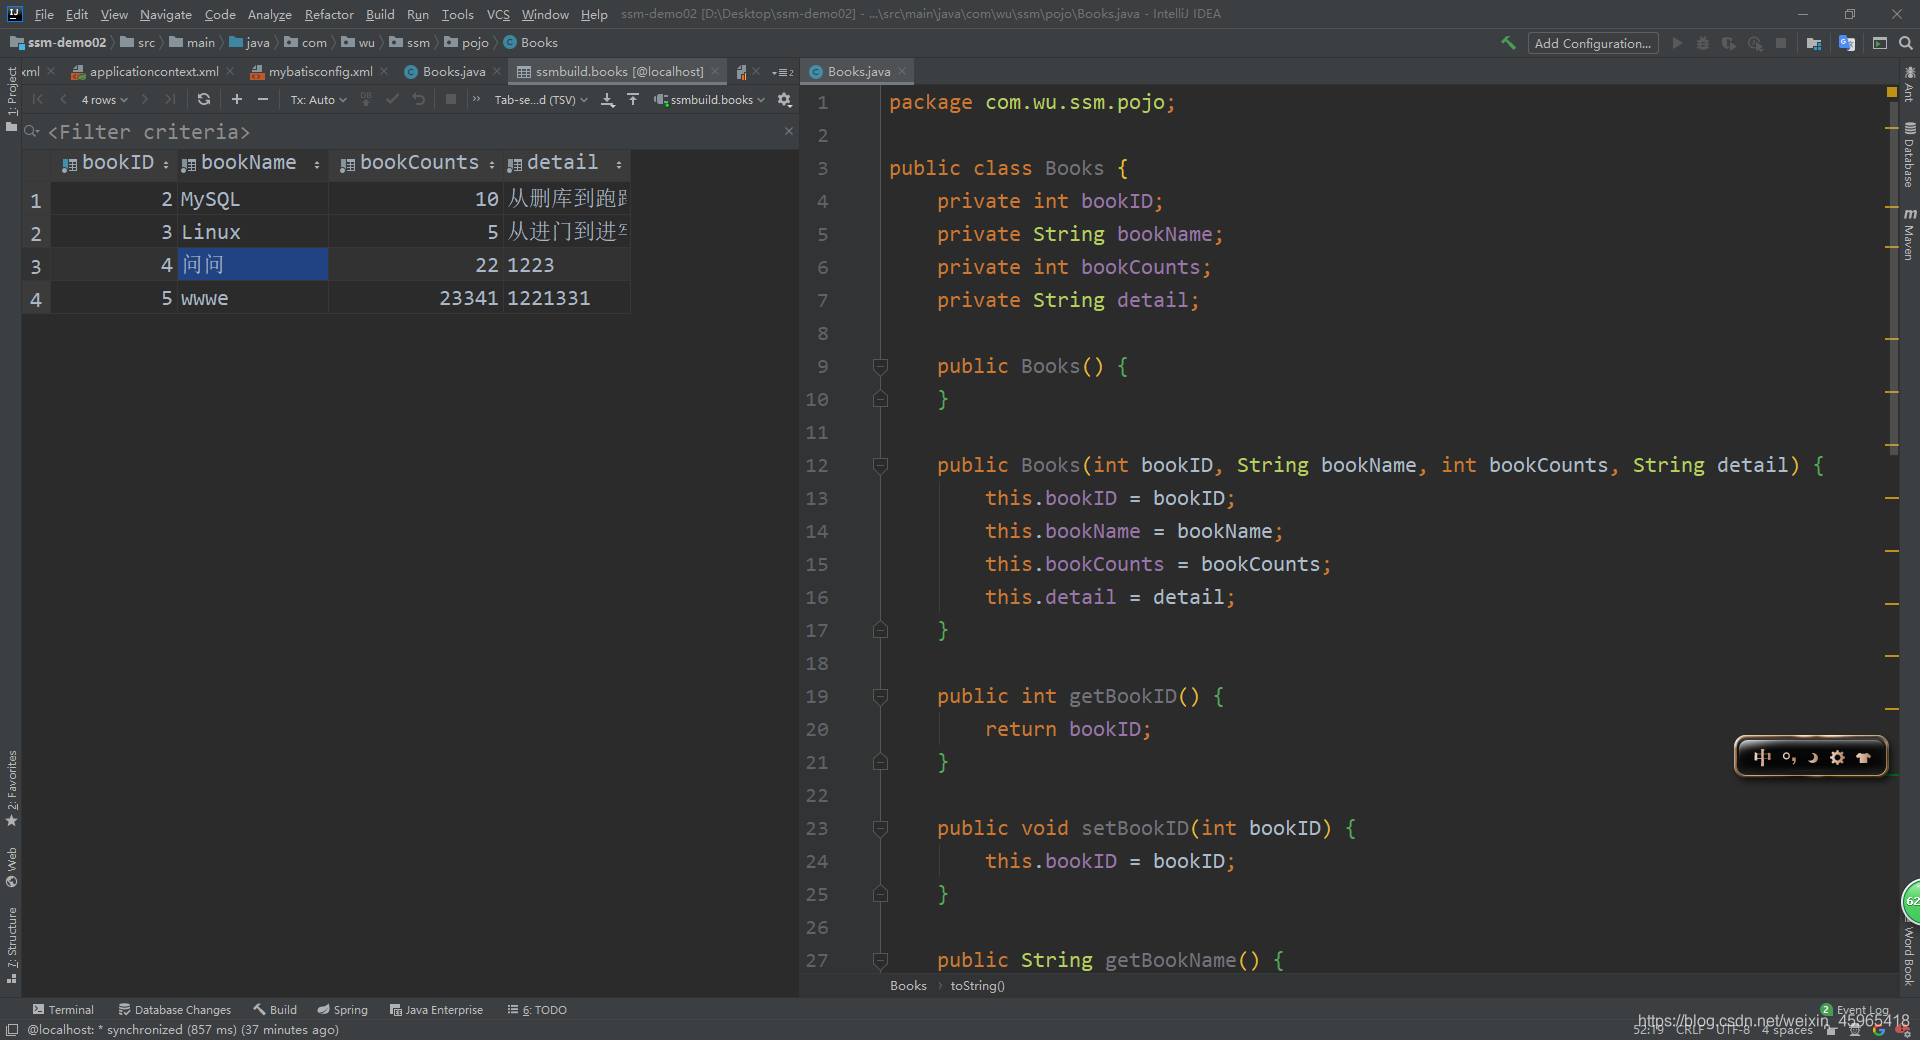This screenshot has height=1040, width=1920.
Task: Open Search Everywhere magnifier icon
Action: point(1906,43)
